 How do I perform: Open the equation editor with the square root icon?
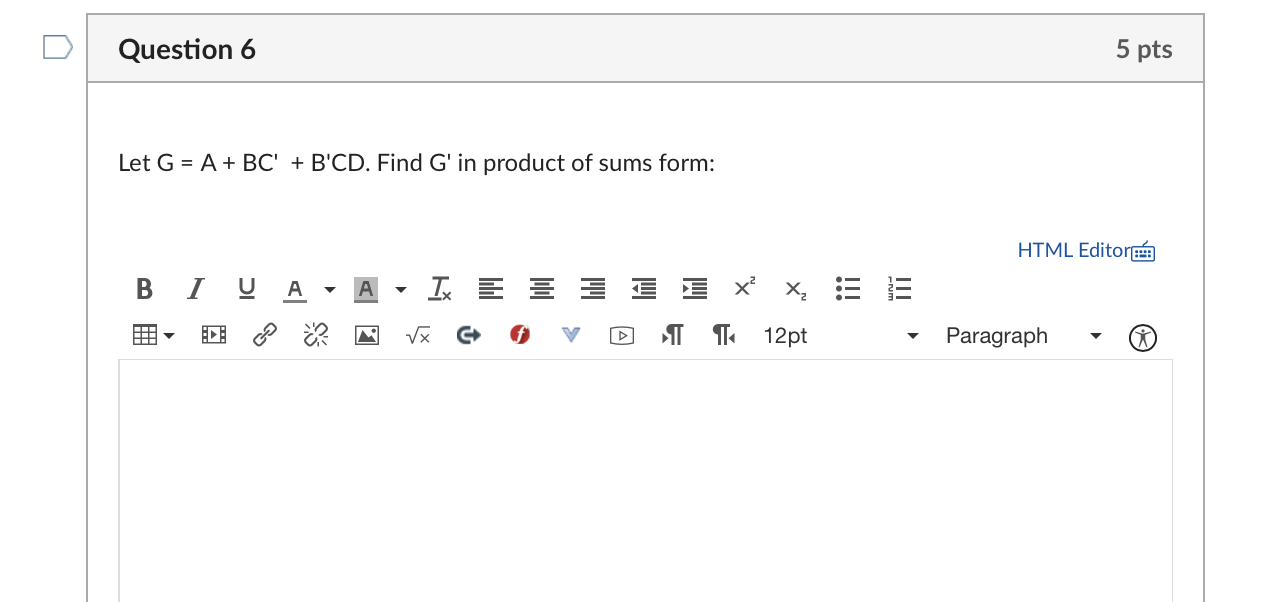(x=417, y=335)
